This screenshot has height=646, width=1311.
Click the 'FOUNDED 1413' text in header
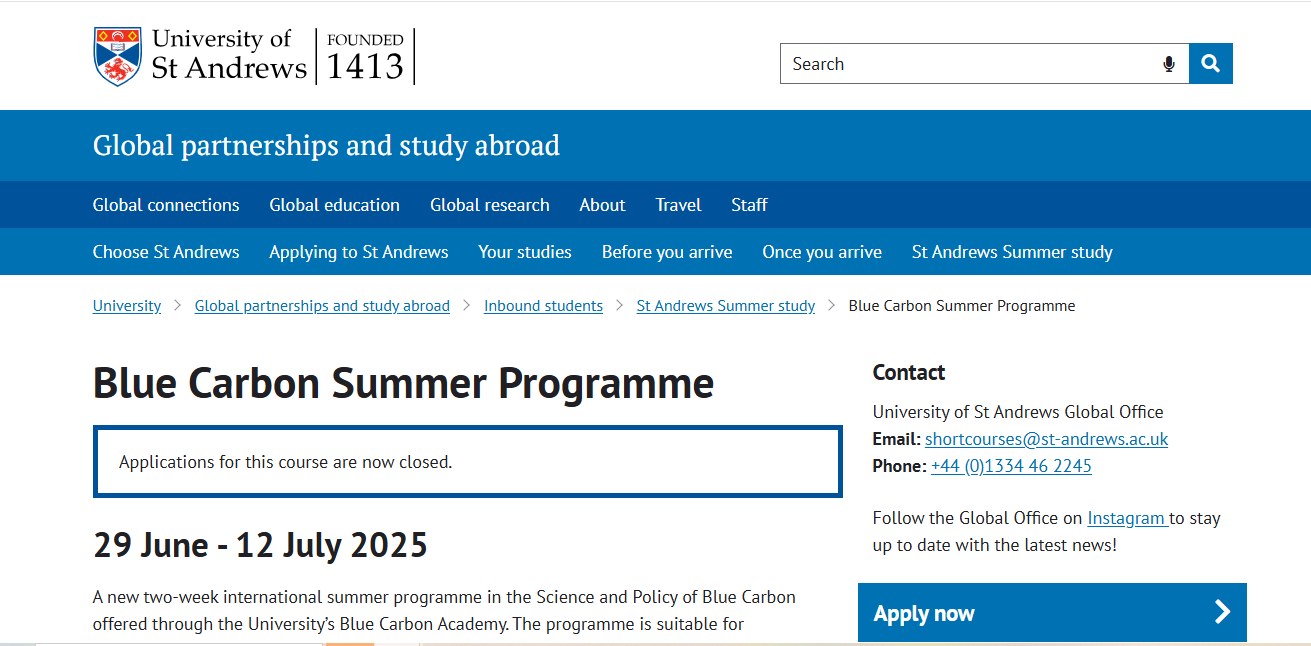[x=365, y=57]
